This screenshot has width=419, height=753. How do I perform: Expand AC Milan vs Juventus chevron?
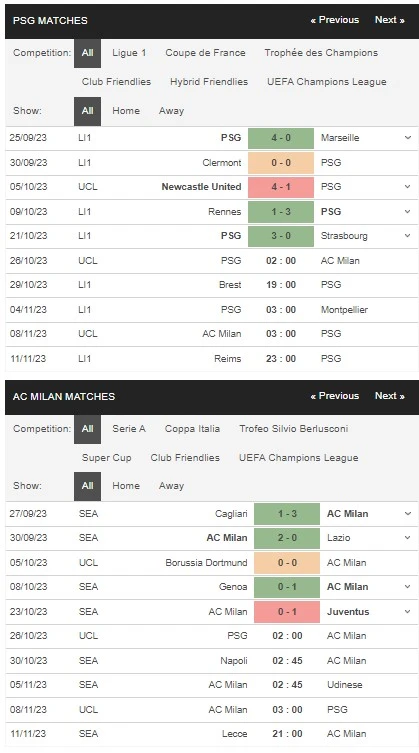407,612
